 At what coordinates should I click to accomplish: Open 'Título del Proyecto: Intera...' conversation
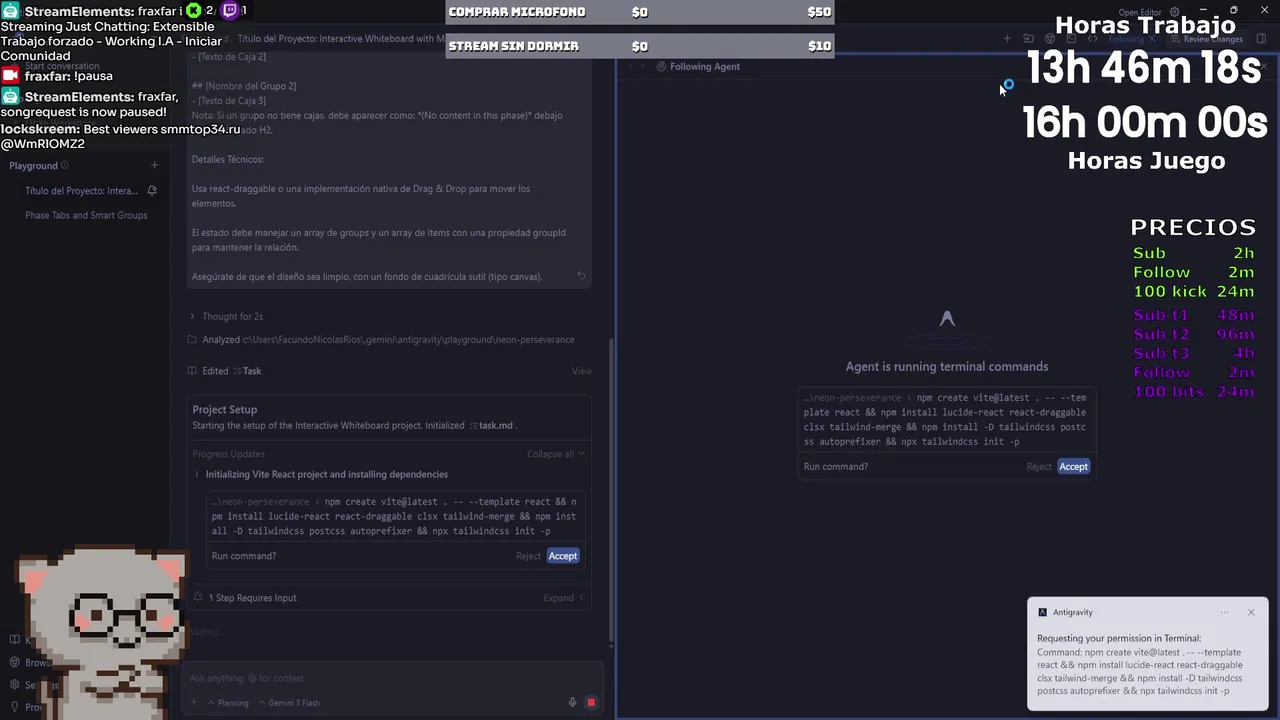pos(81,191)
